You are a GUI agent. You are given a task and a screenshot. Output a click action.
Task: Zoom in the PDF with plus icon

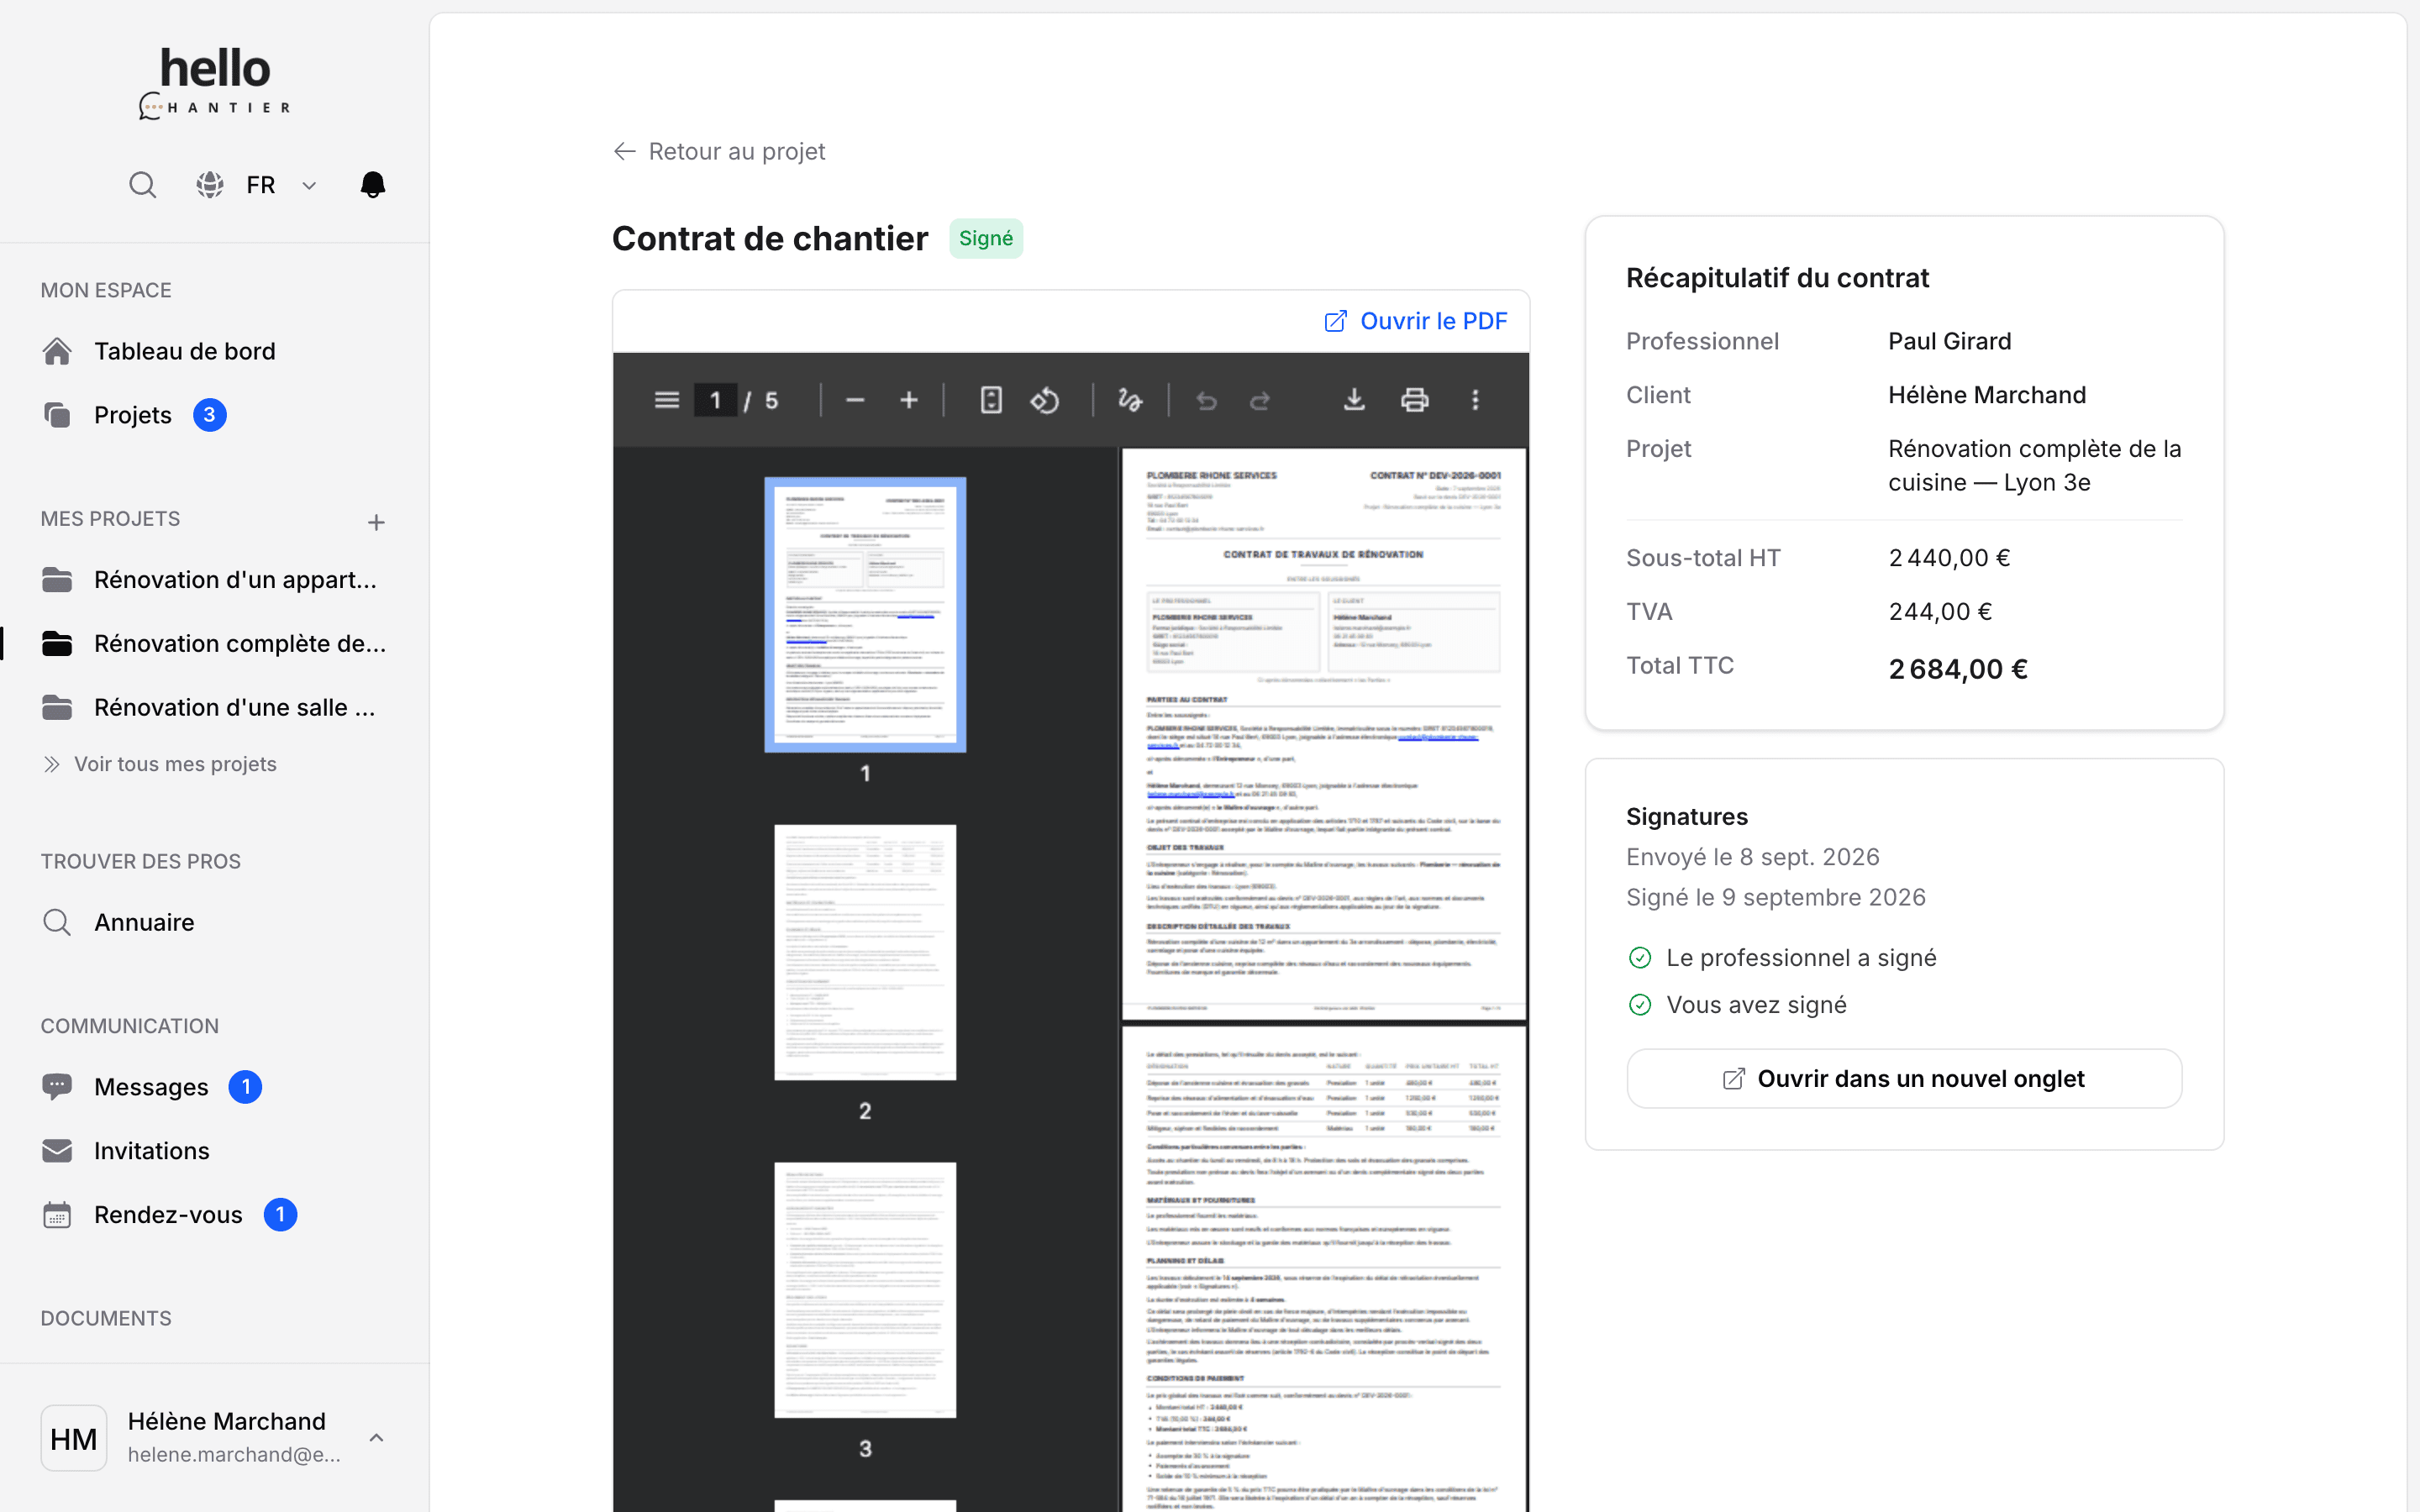click(x=909, y=400)
